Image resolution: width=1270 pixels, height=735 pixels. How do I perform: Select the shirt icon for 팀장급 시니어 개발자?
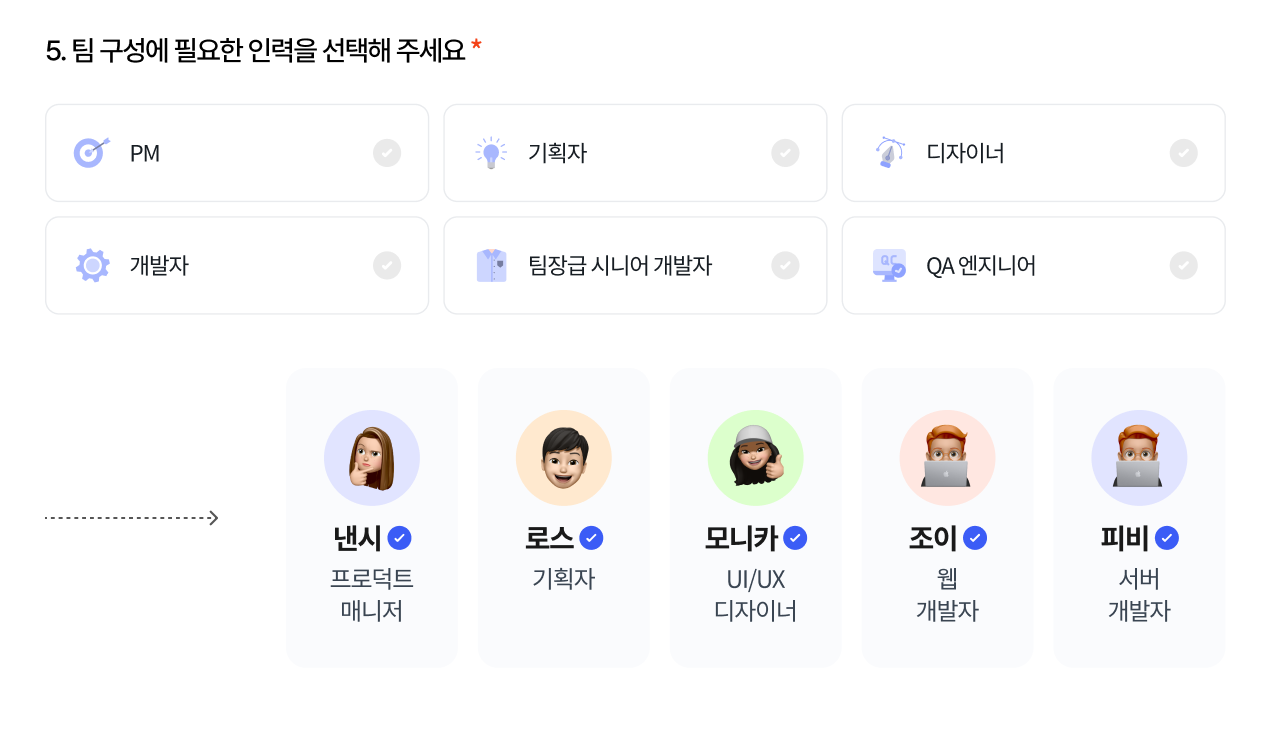(x=490, y=265)
